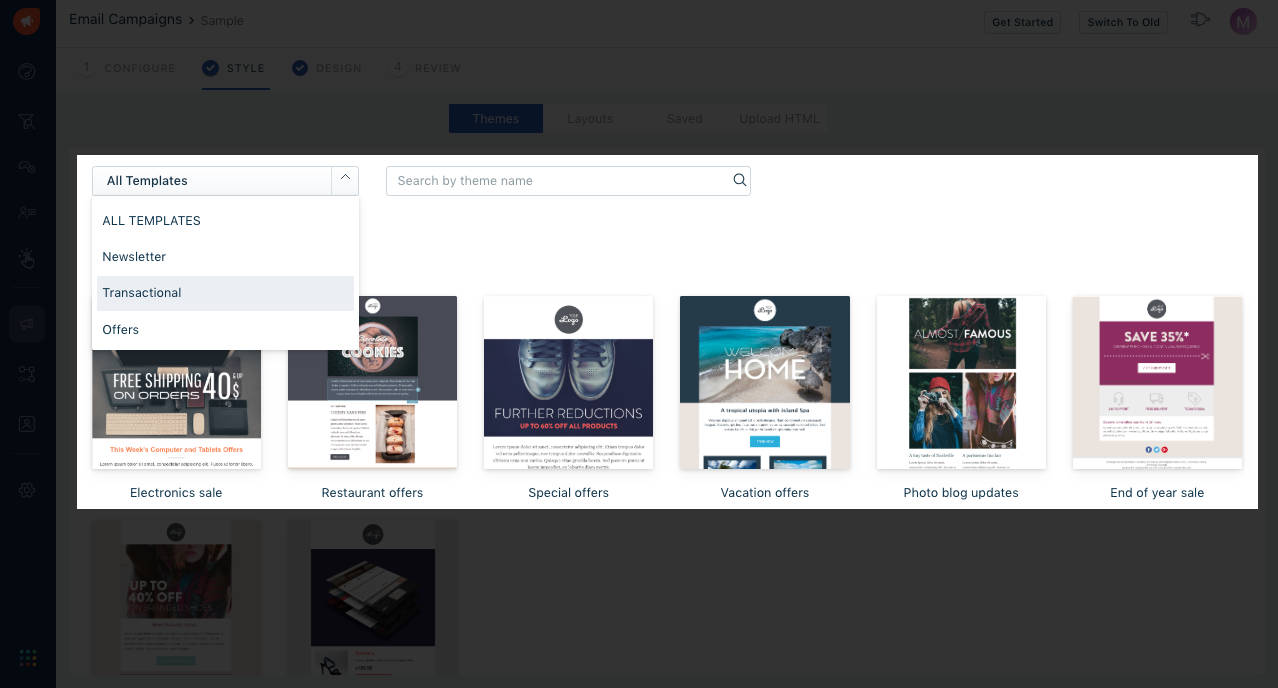Collapse the All Templates dropdown arrow
The height and width of the screenshot is (688, 1278).
(344, 180)
